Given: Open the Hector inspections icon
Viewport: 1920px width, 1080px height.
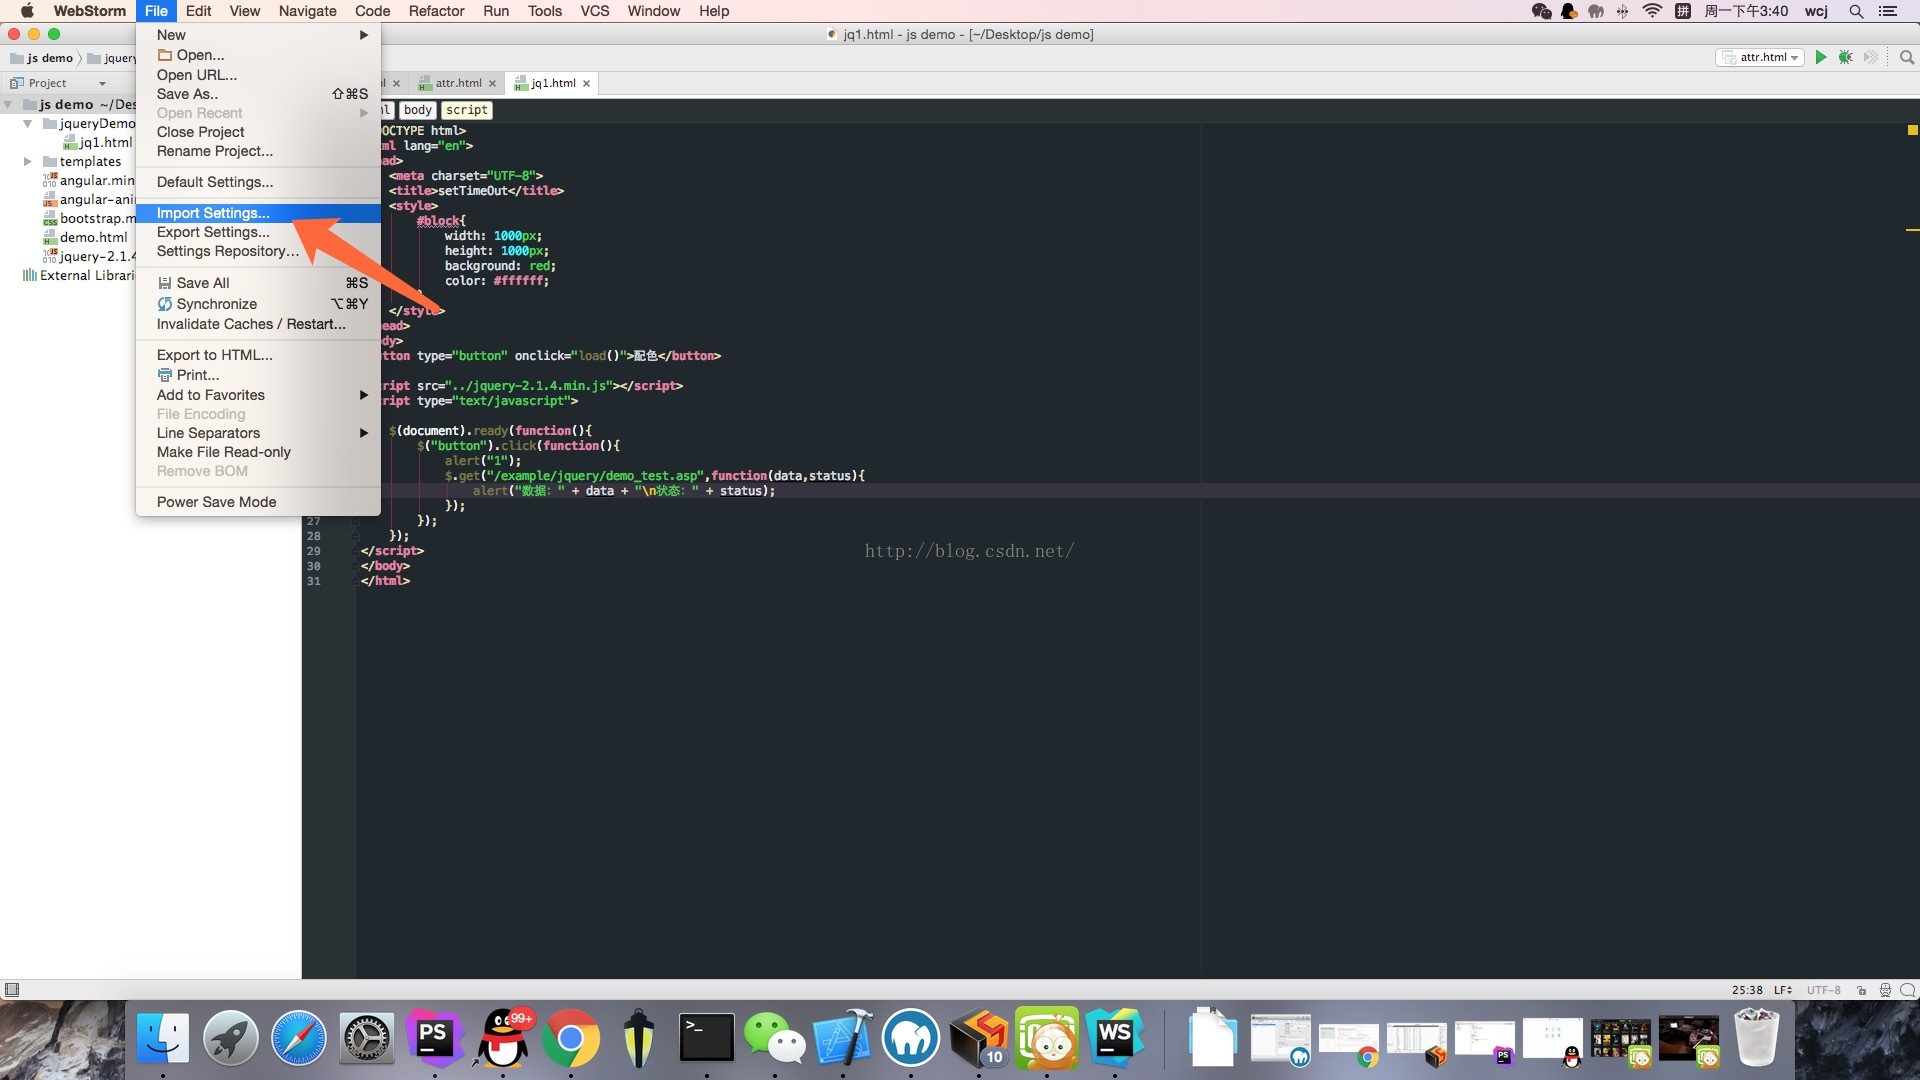Looking at the screenshot, I should 1884,990.
